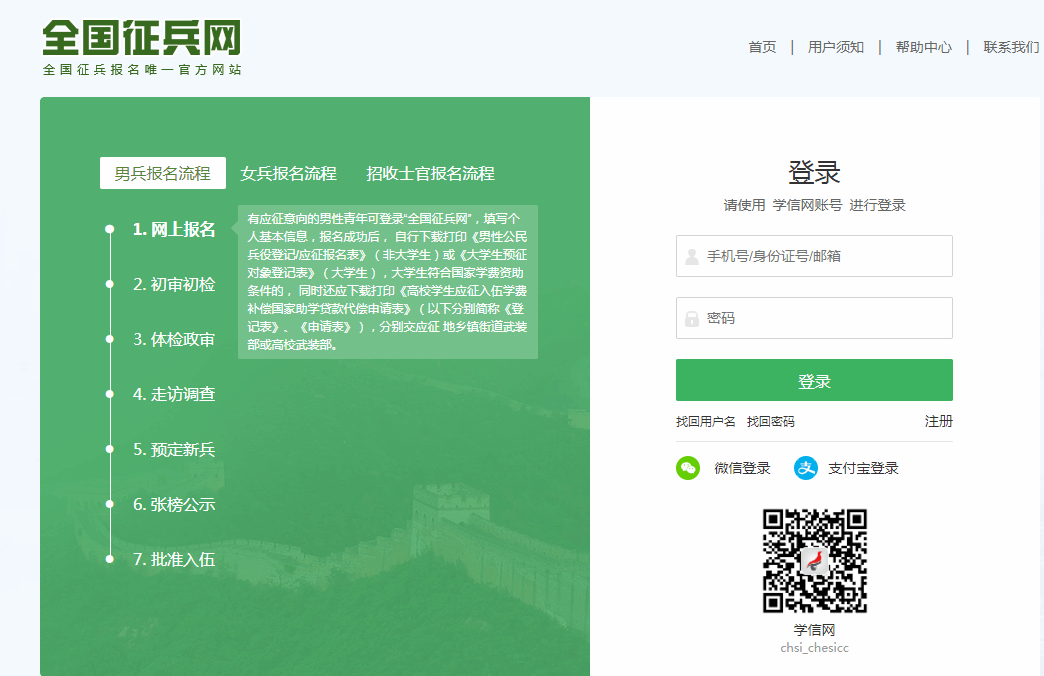Select step 6. 张榜公示
This screenshot has height=676, width=1044.
[174, 504]
